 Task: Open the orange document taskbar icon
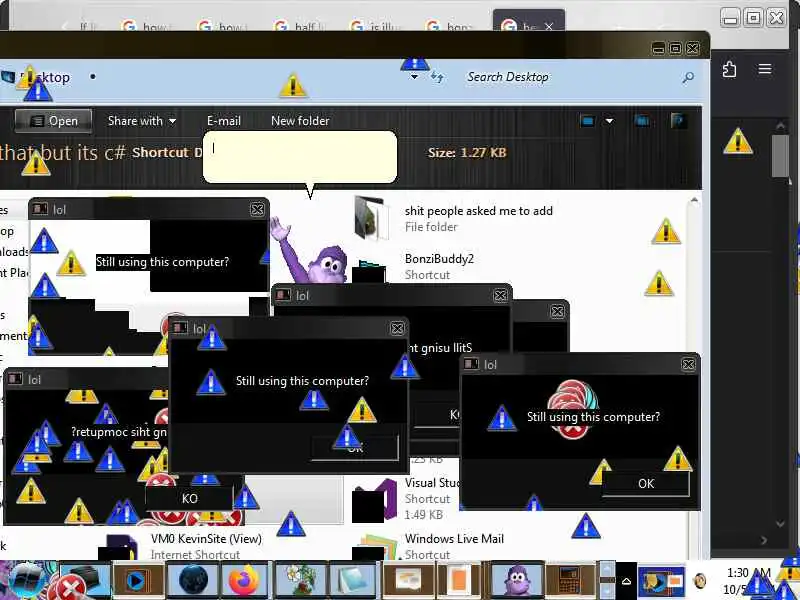click(460, 580)
